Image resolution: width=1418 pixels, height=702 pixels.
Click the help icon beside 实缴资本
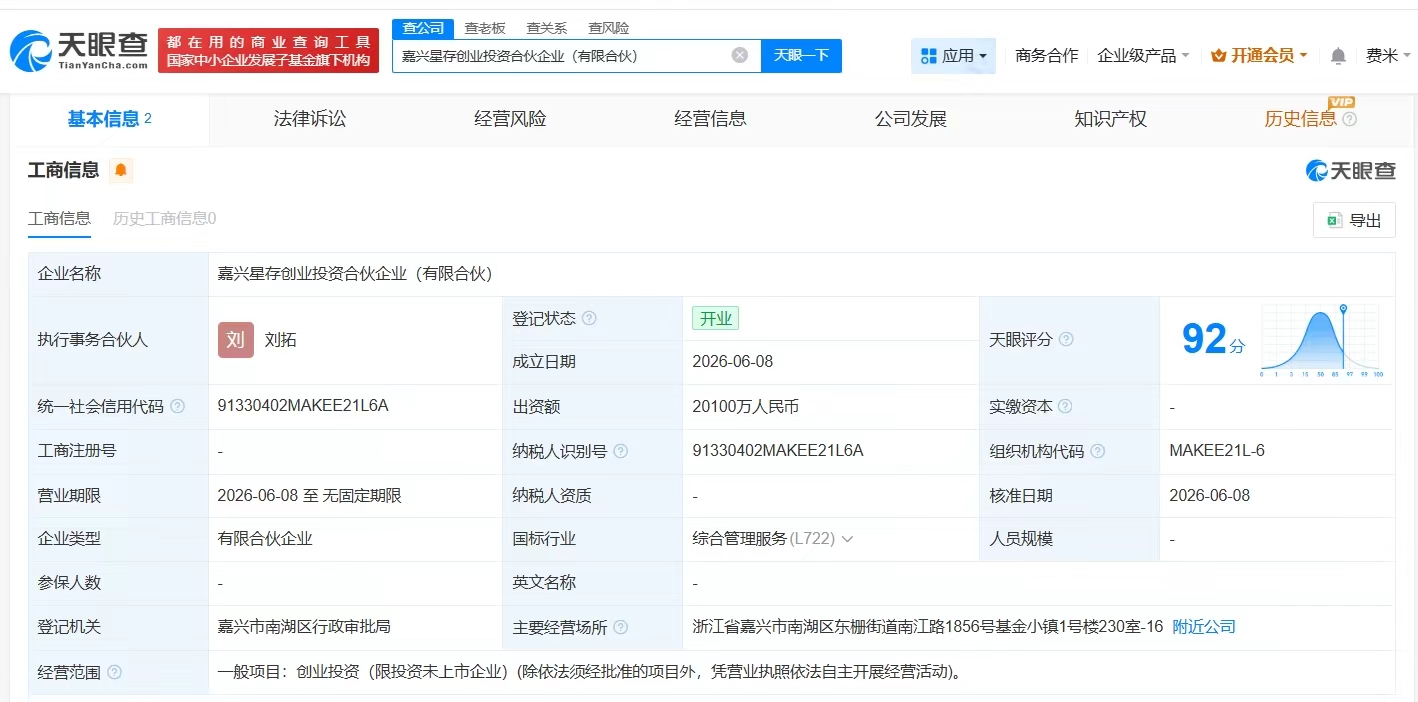pos(1065,406)
